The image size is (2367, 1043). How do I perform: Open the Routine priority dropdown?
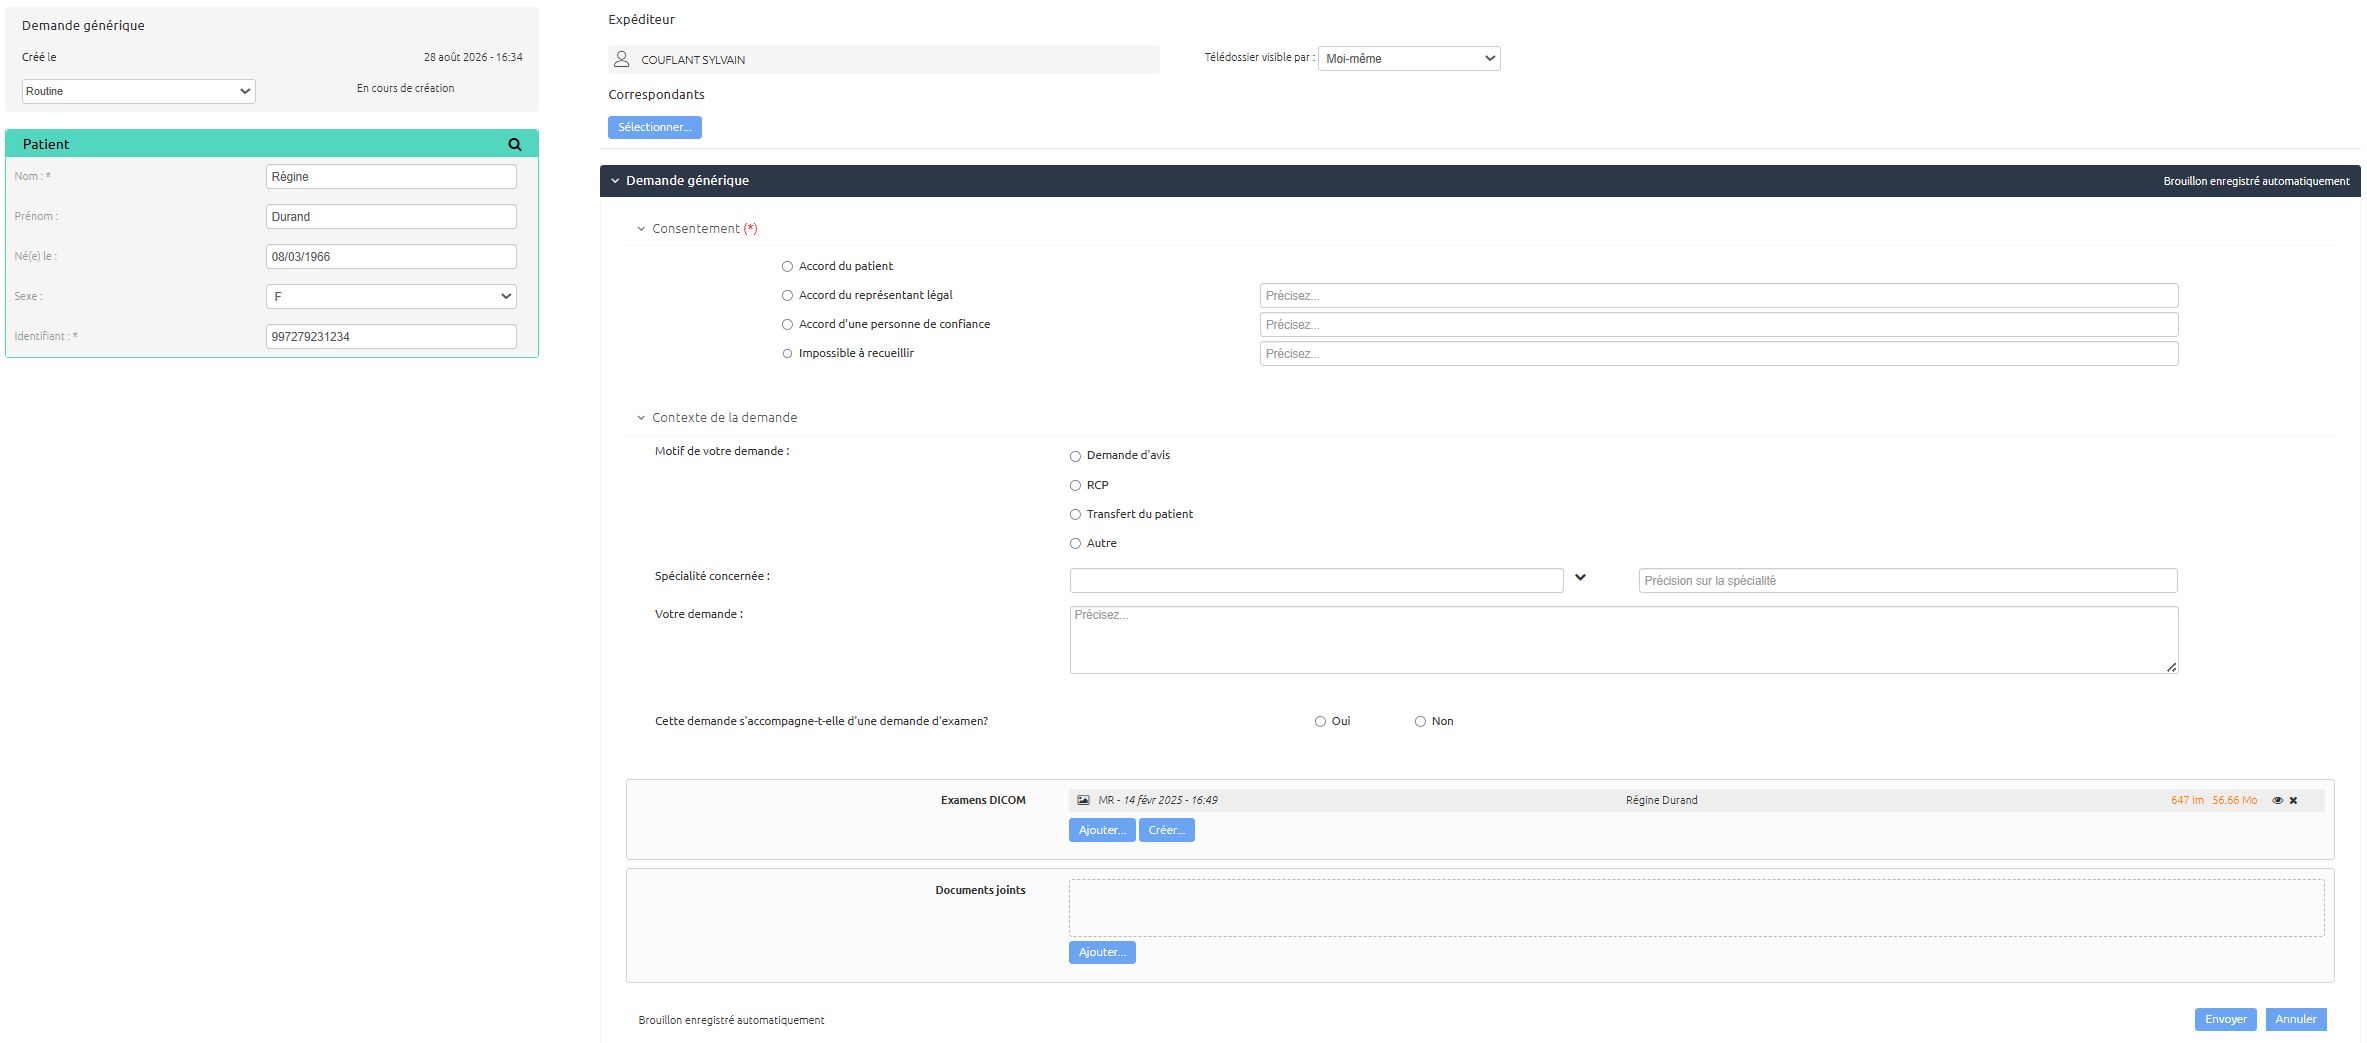139,91
